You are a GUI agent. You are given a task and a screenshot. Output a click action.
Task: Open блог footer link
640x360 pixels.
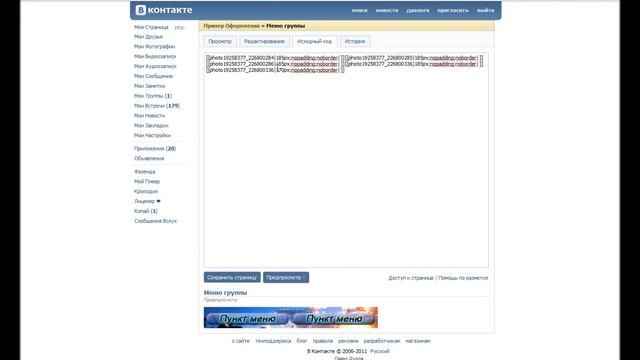[x=302, y=341]
